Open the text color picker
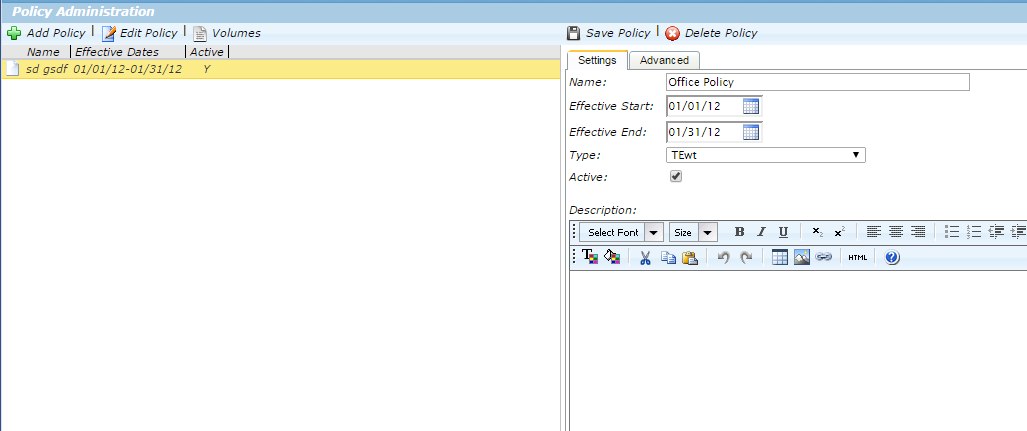 590,258
